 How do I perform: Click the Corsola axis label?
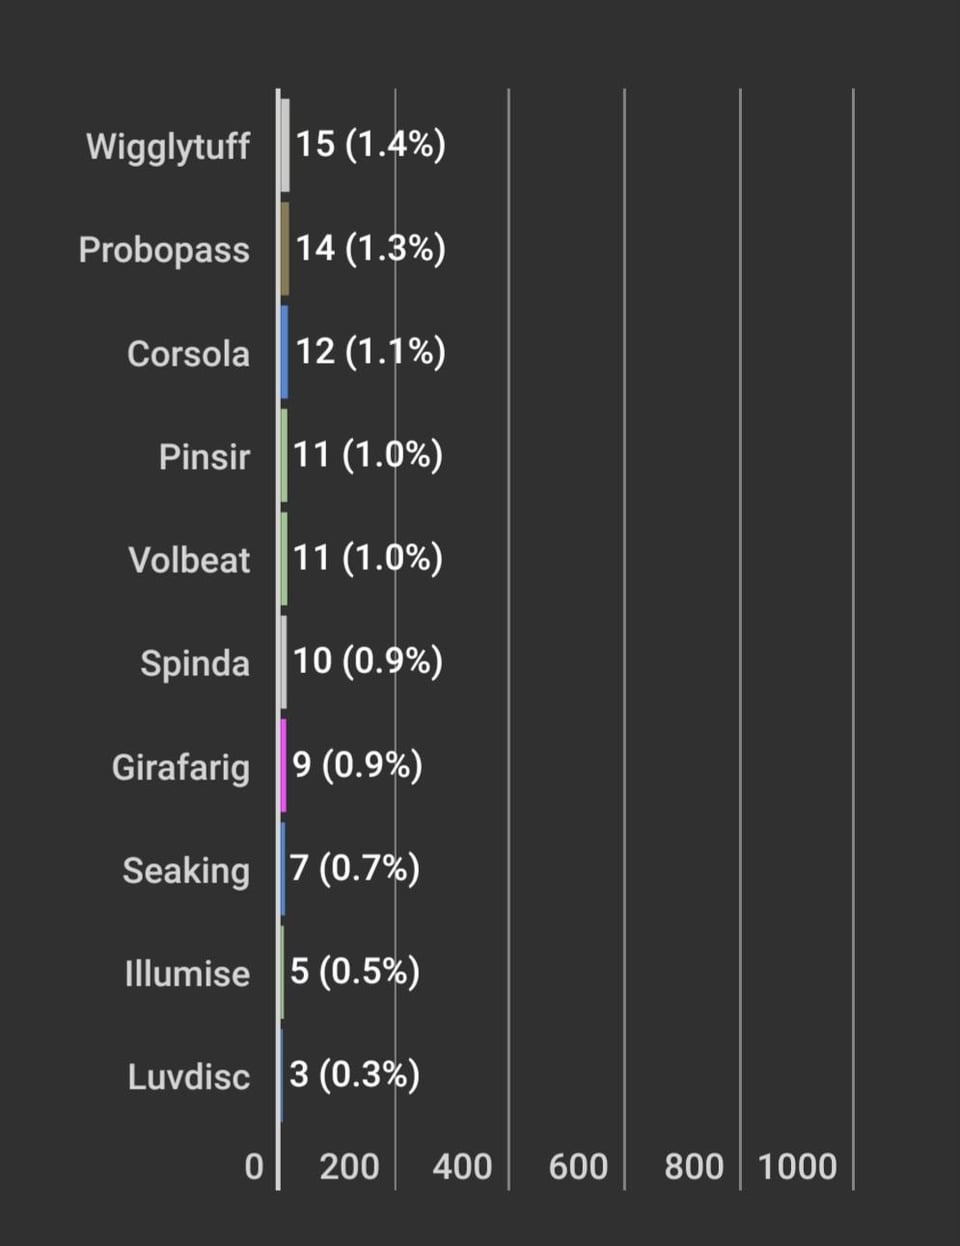pyautogui.click(x=188, y=354)
